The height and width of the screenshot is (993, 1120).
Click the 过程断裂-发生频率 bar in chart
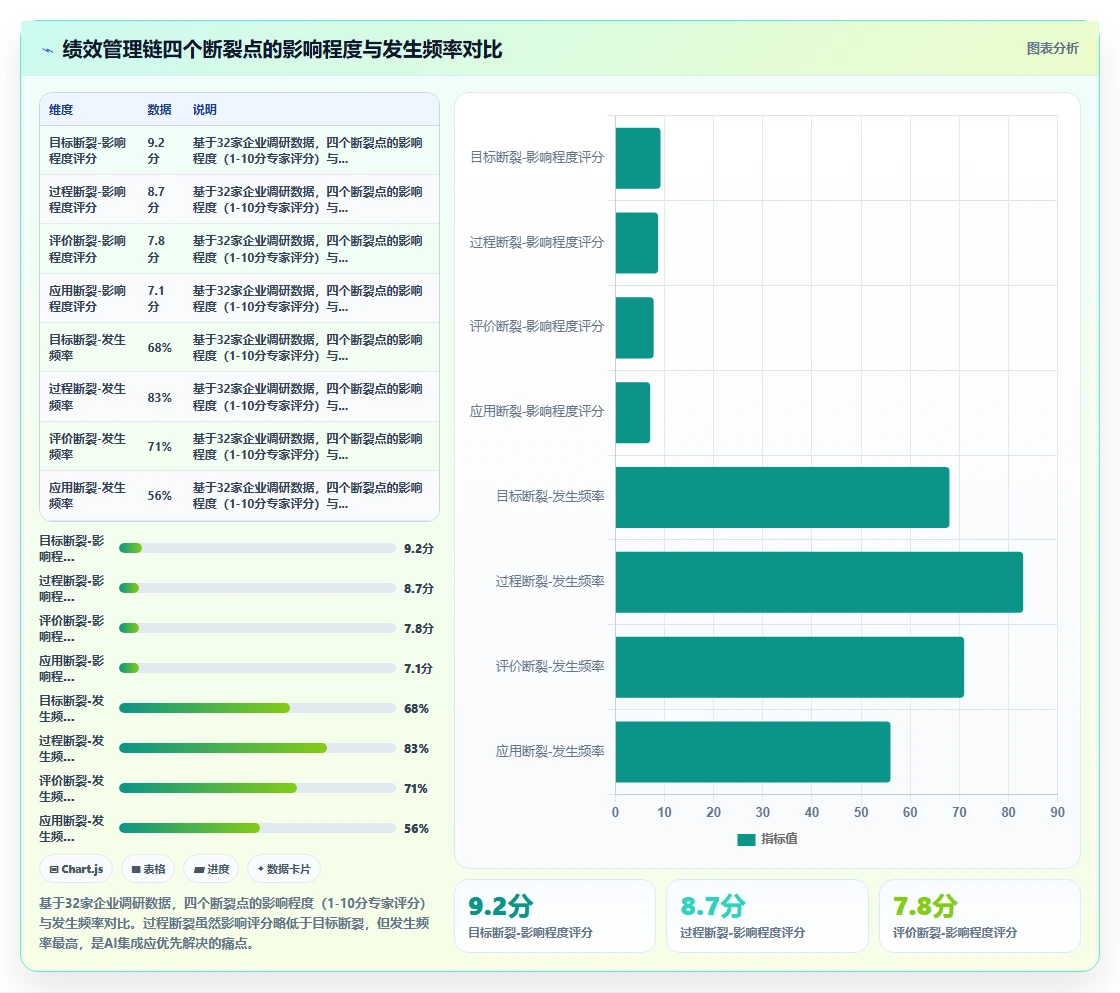[x=819, y=582]
